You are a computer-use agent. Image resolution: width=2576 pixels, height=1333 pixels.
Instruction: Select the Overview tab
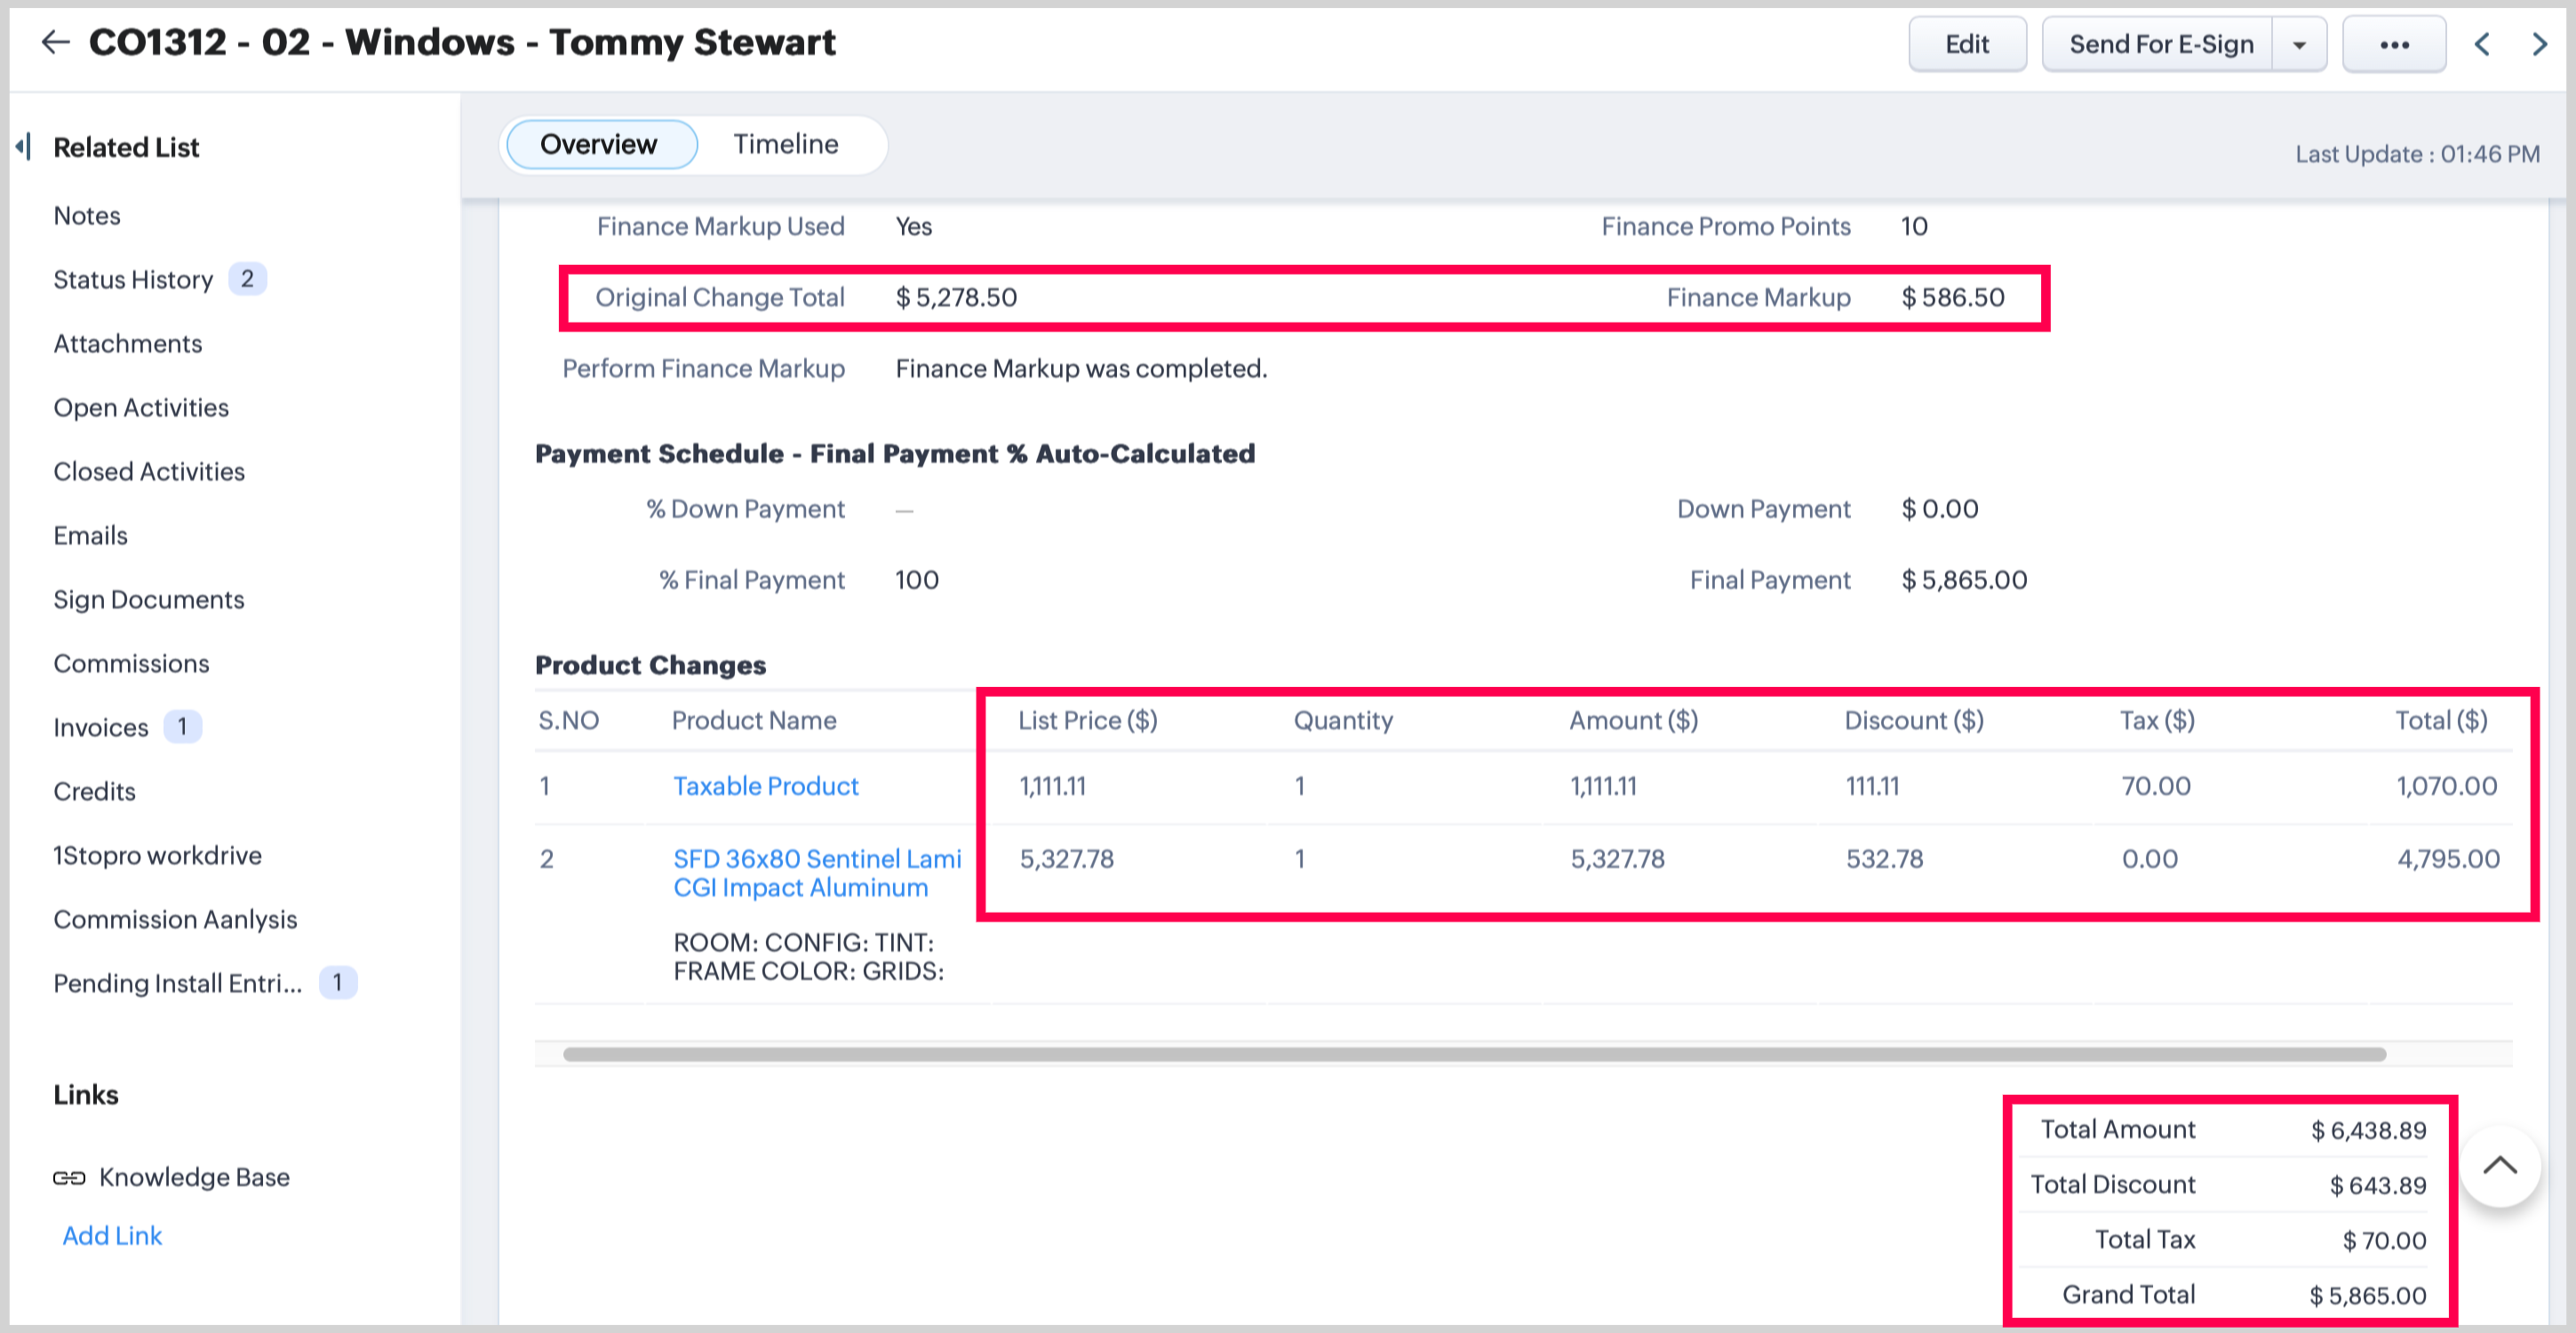(x=599, y=144)
